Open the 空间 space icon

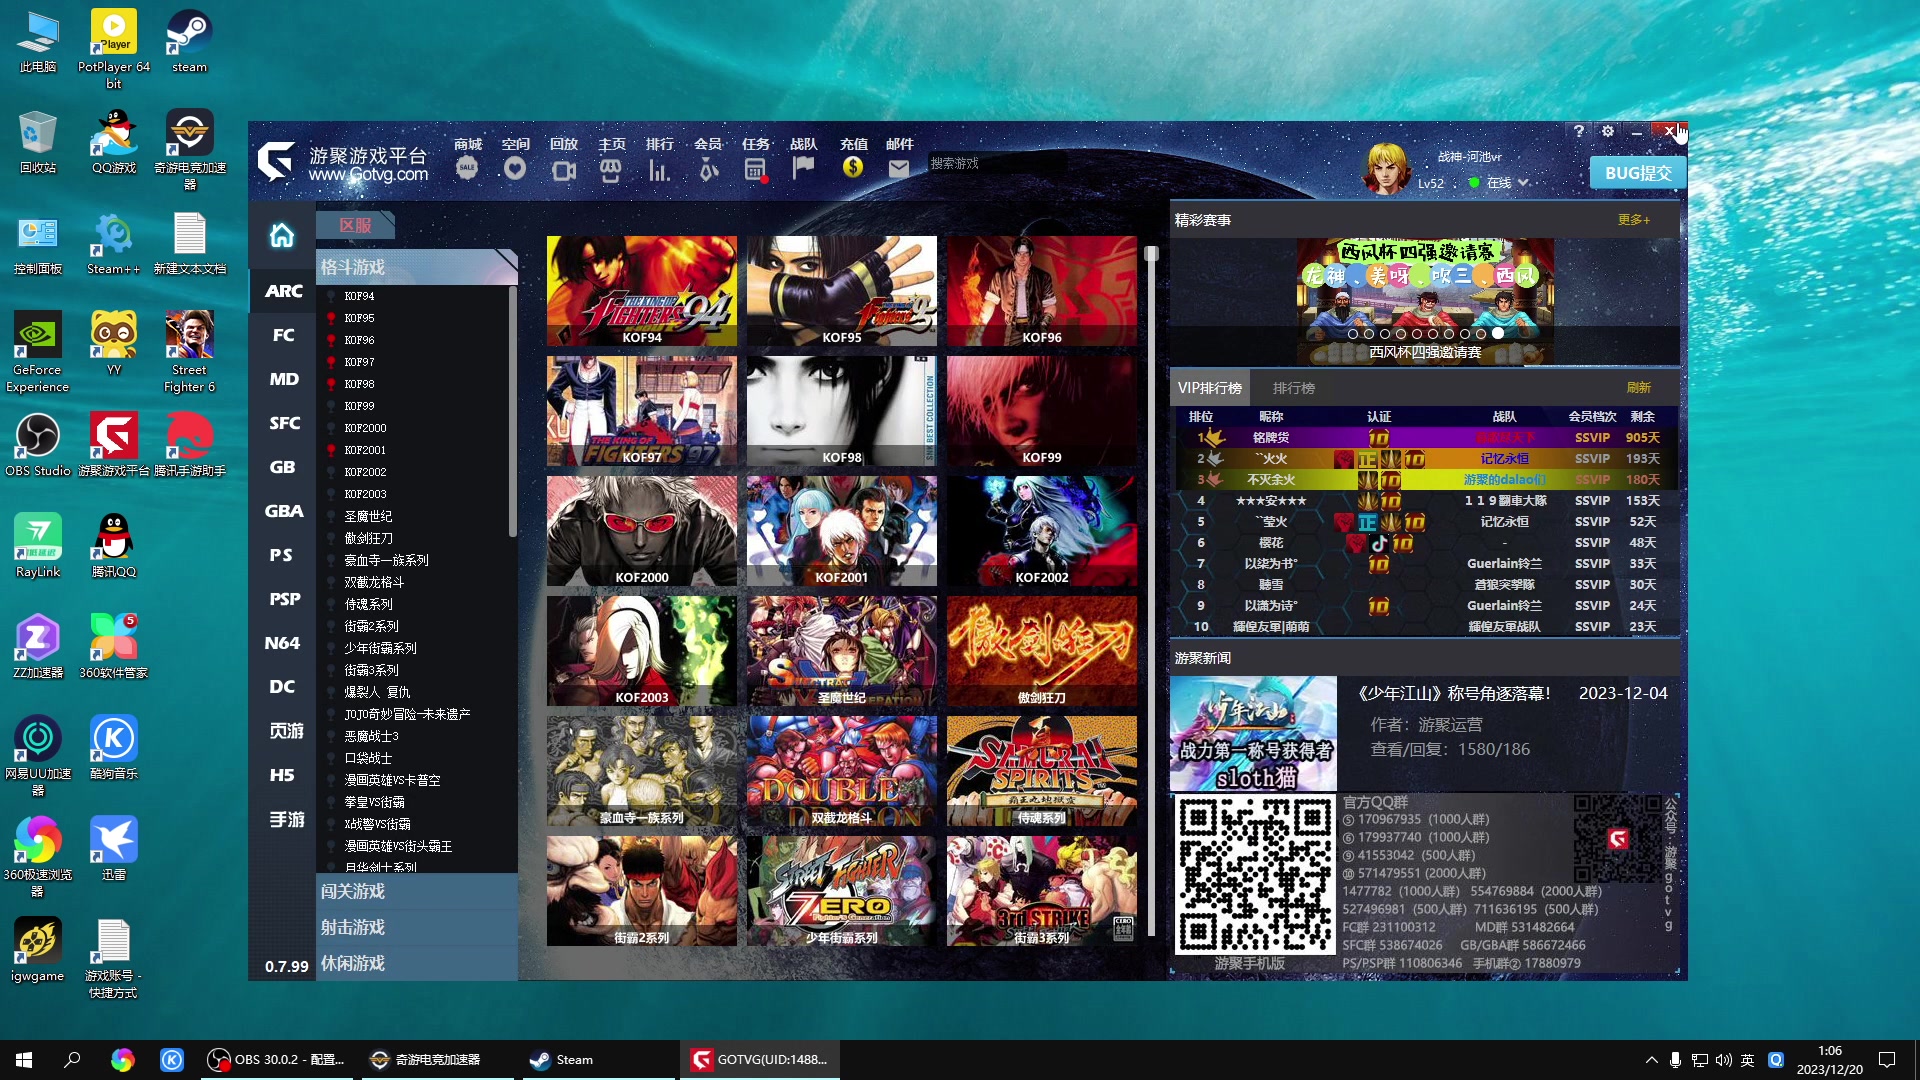pyautogui.click(x=515, y=168)
